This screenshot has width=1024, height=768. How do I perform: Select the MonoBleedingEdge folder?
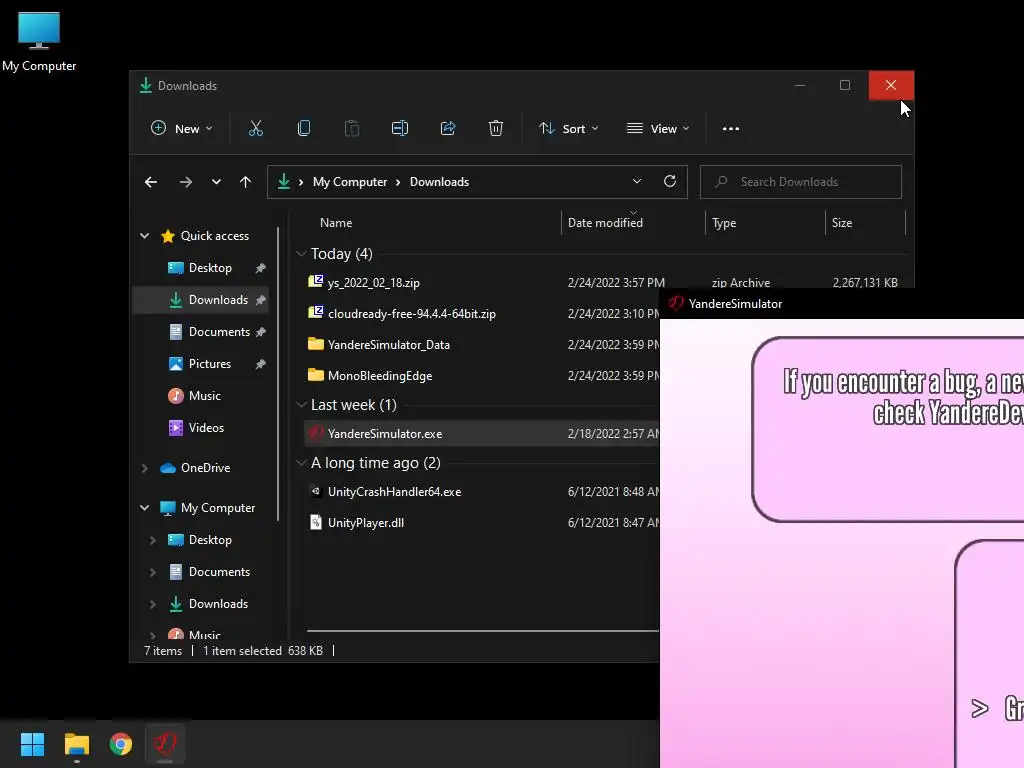380,376
